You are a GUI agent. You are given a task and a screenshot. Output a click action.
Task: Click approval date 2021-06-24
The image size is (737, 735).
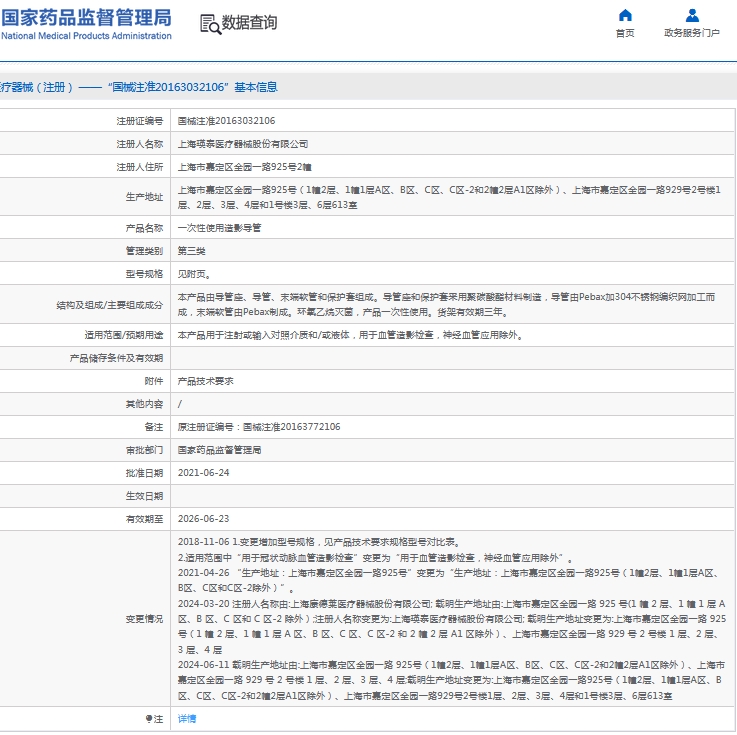click(204, 473)
